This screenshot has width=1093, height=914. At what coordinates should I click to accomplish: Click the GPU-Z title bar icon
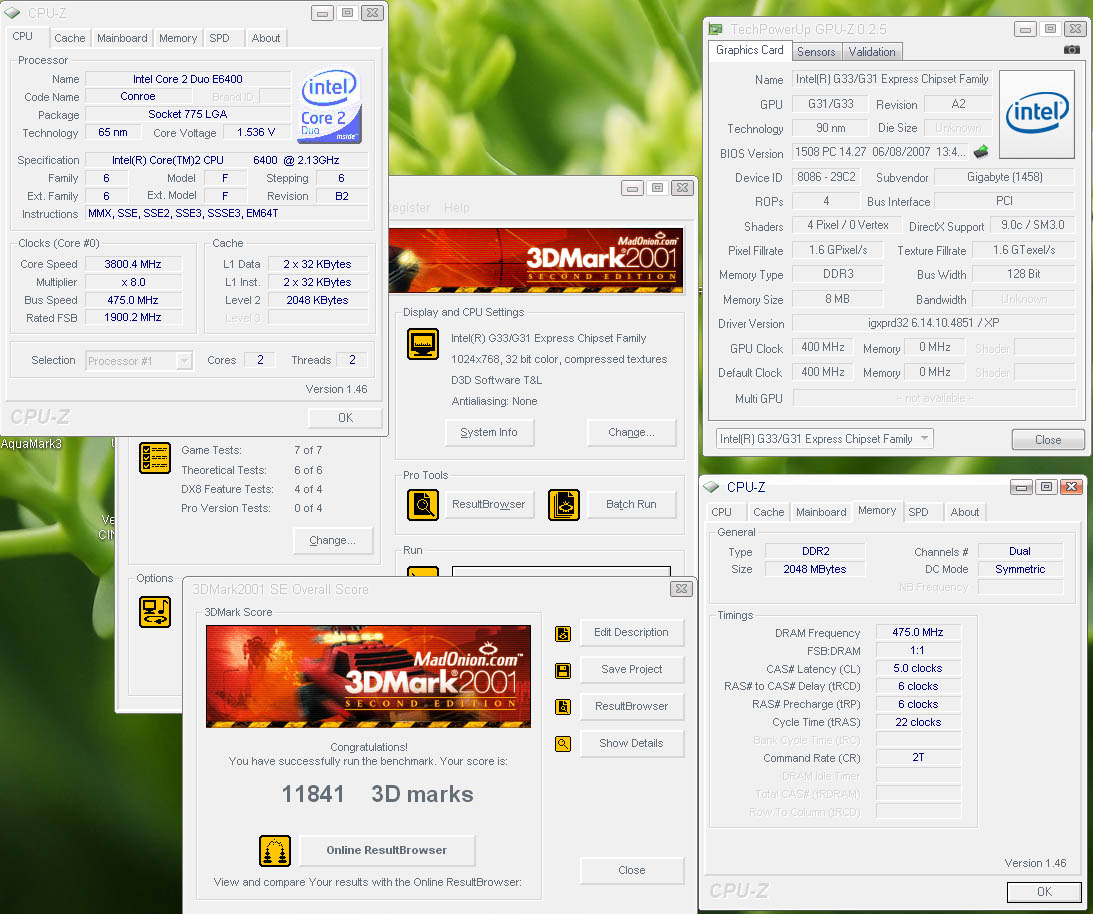pyautogui.click(x=715, y=29)
